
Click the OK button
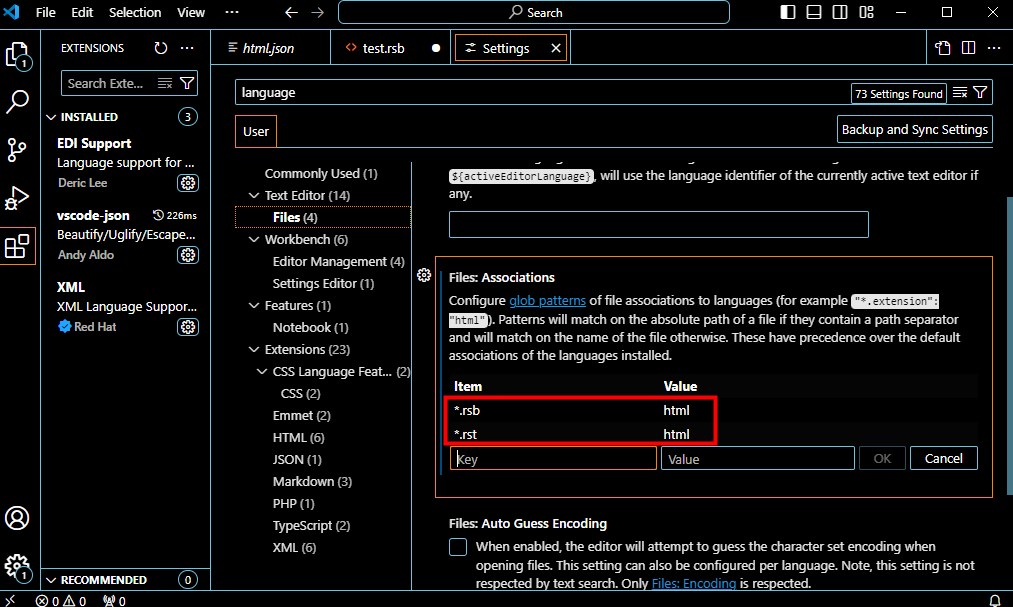coord(882,458)
